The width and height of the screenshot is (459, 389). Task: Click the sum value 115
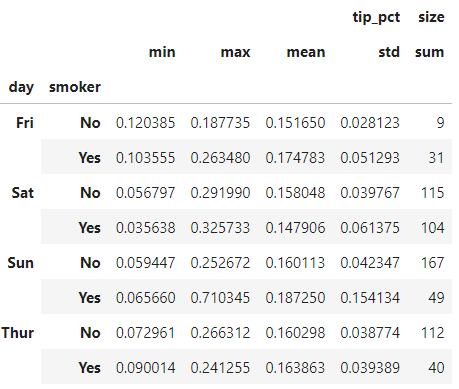(x=433, y=193)
